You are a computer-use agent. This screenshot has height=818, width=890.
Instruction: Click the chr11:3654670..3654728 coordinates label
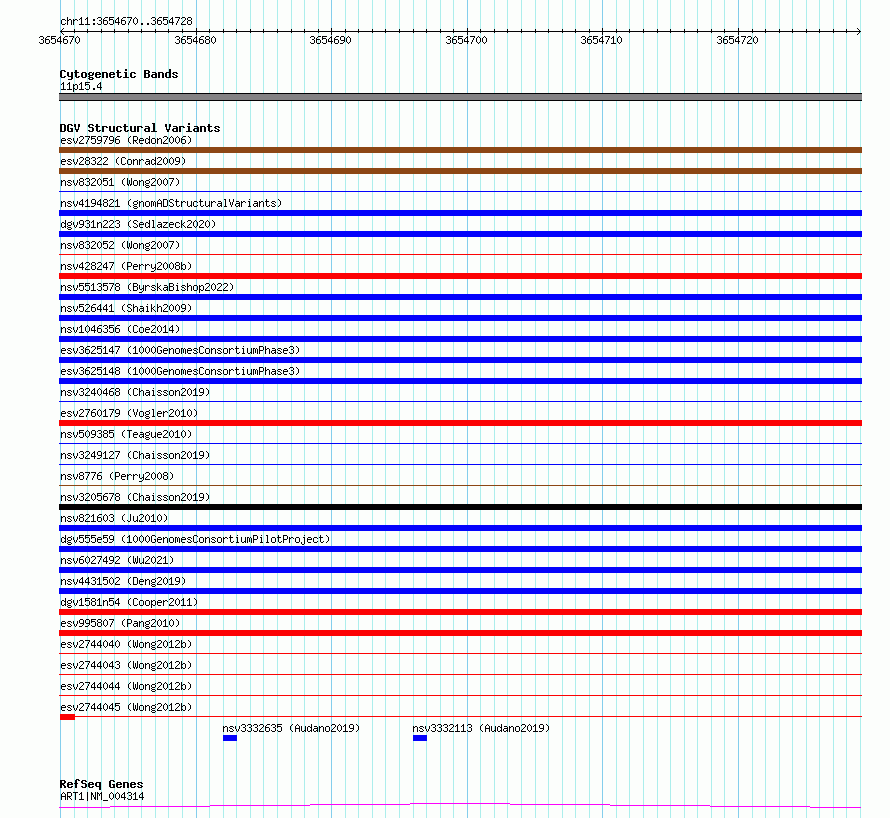[126, 21]
